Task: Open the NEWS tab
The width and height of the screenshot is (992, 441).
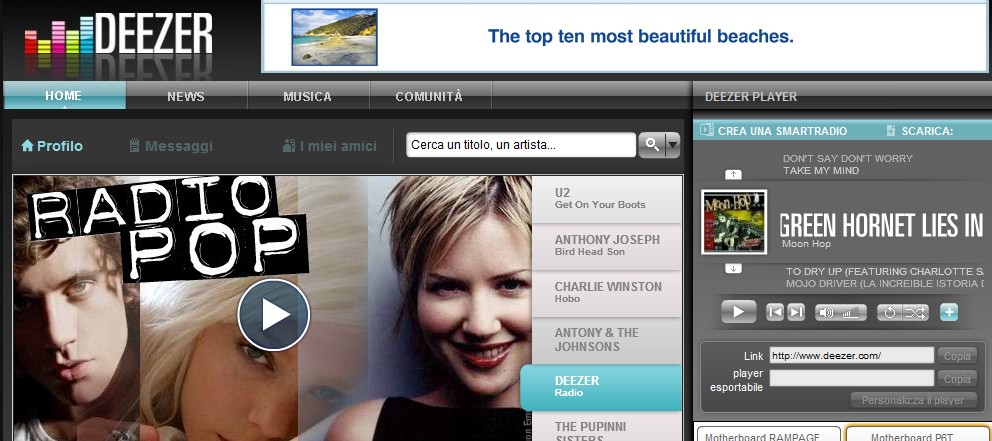Action: 186,96
